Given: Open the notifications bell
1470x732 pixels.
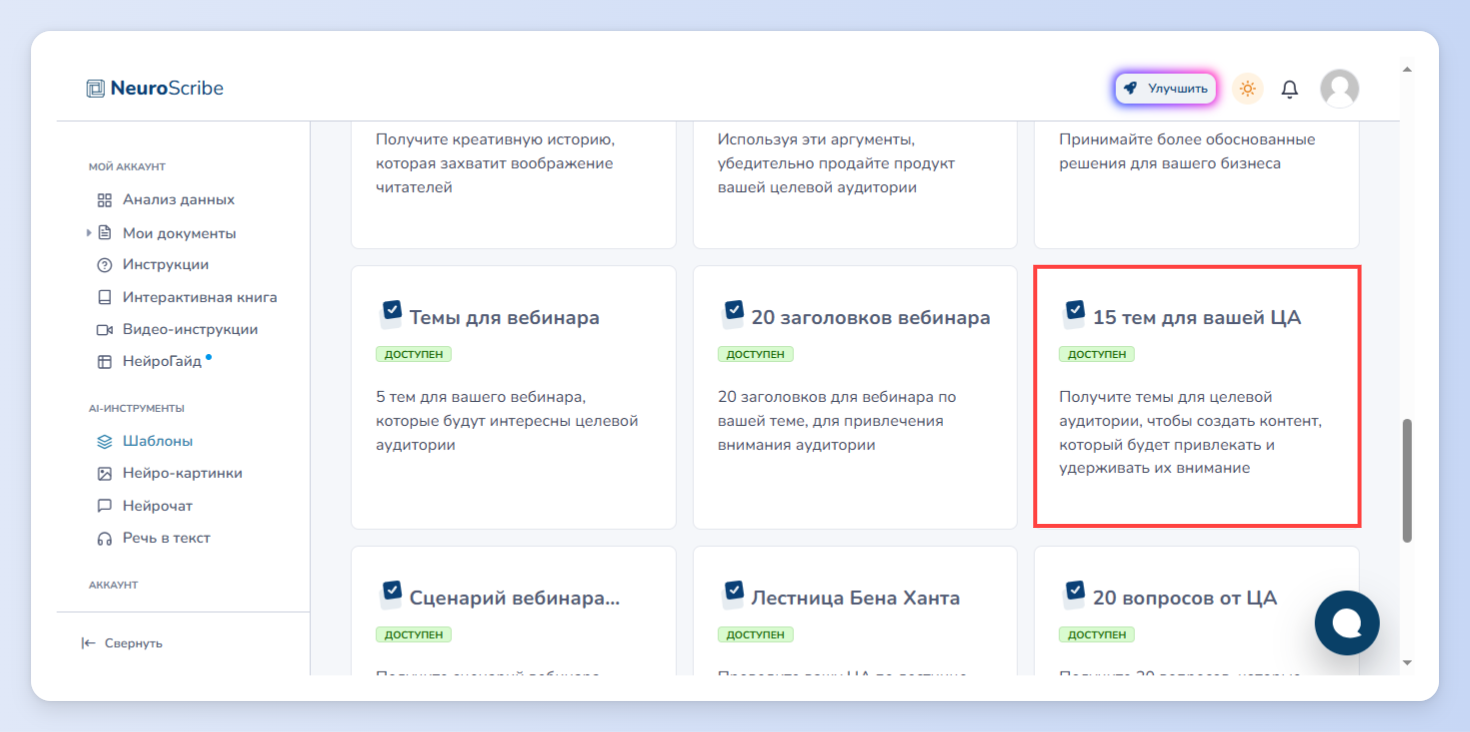Looking at the screenshot, I should click(1290, 89).
